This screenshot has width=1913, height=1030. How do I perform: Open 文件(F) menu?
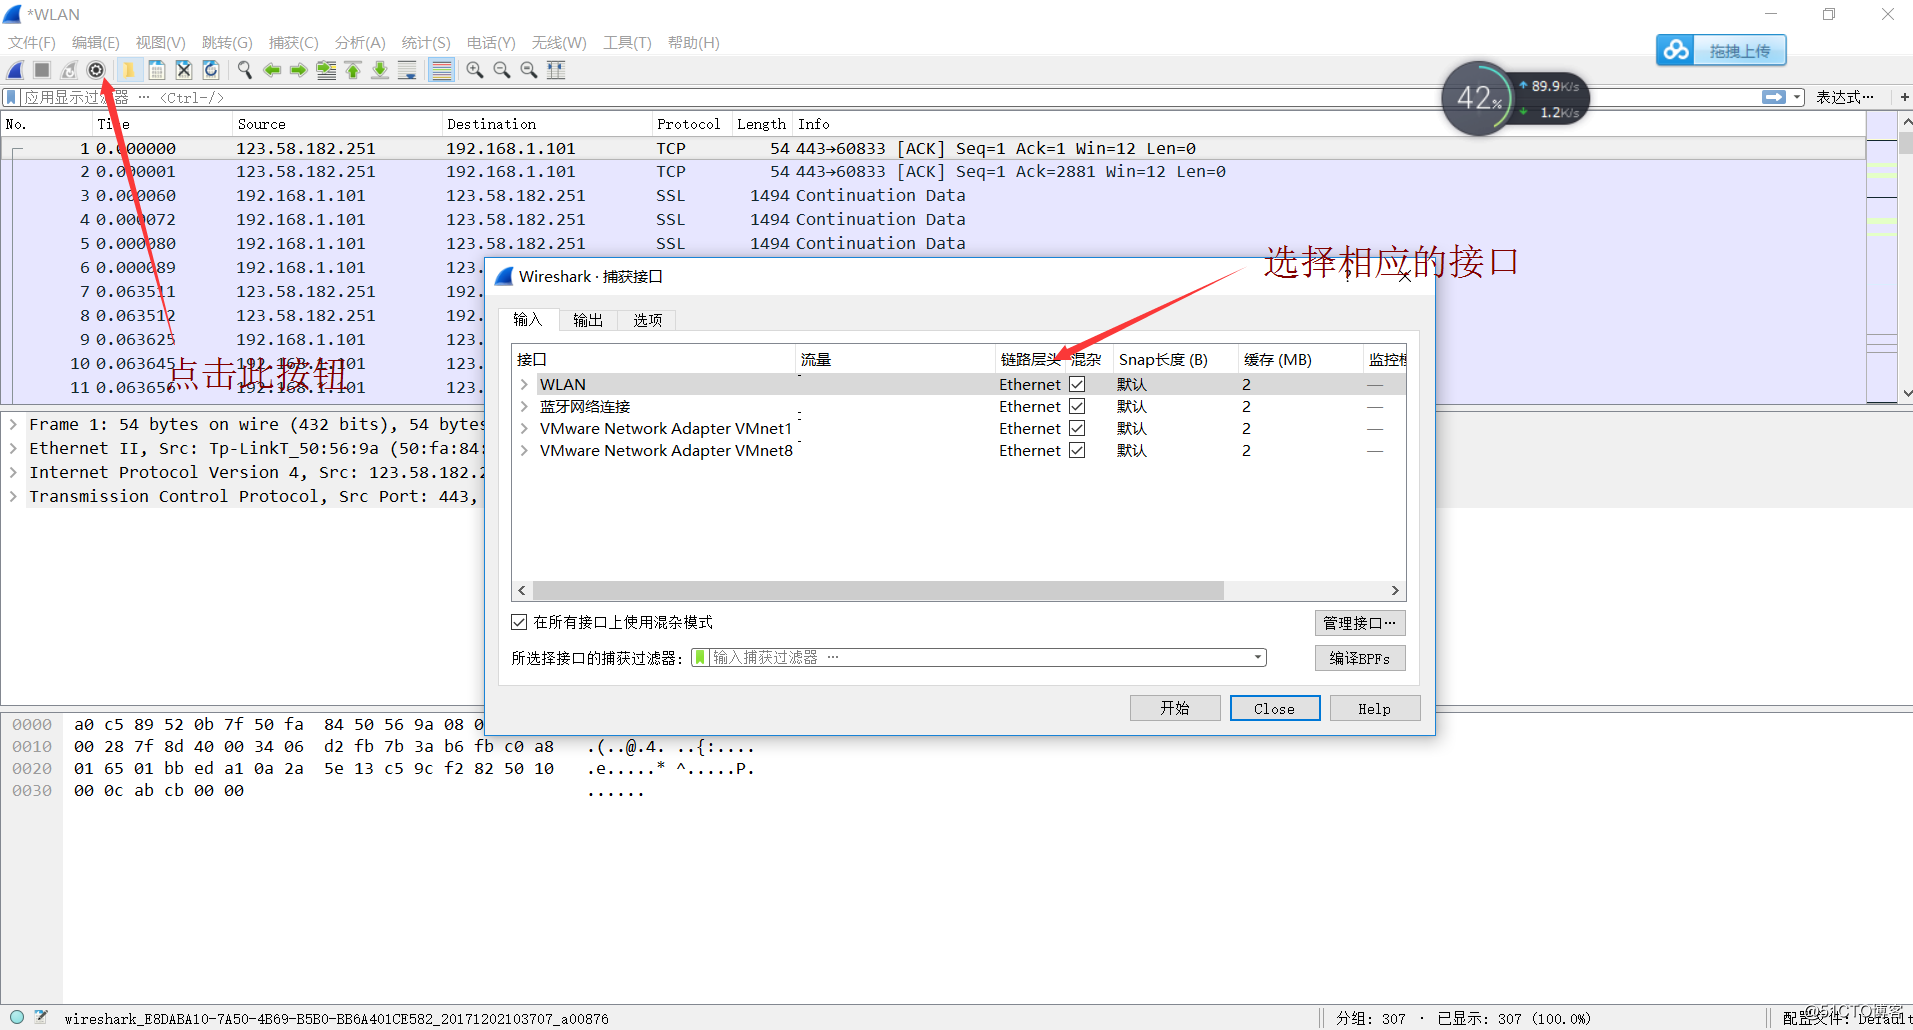(x=32, y=42)
